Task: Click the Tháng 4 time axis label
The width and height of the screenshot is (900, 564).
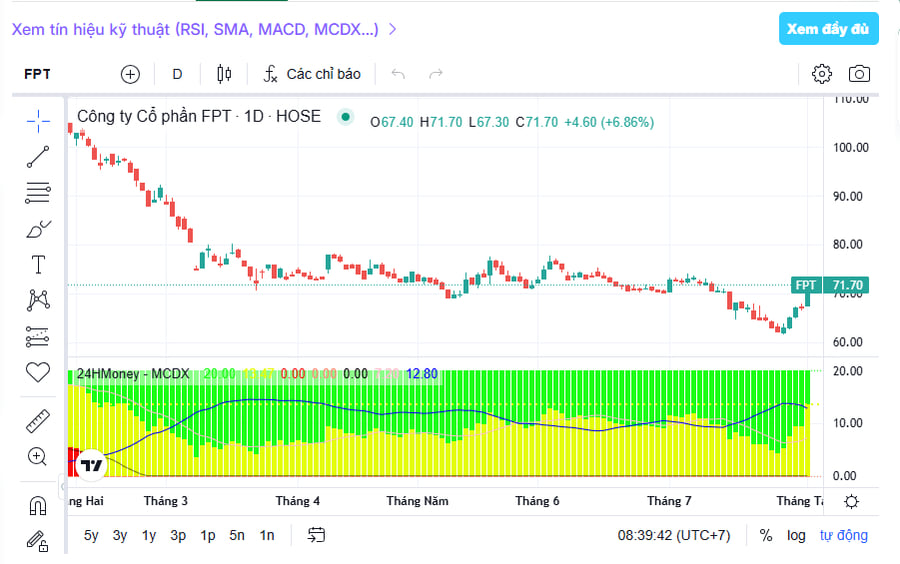Action: coord(297,501)
